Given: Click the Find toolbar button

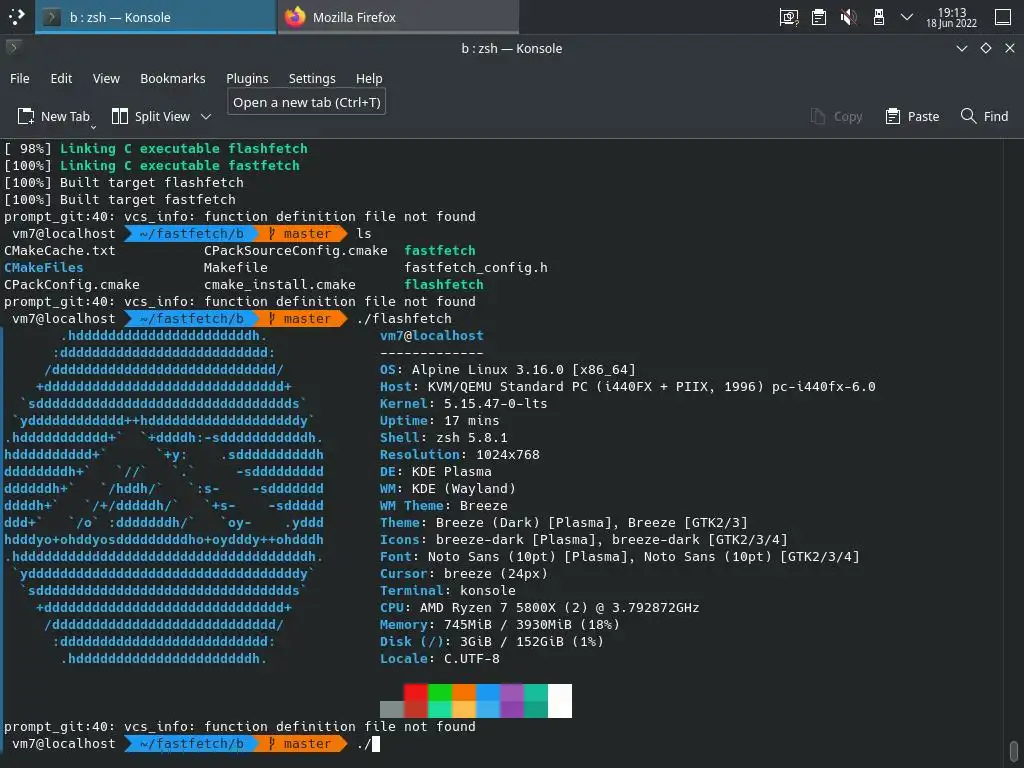Looking at the screenshot, I should pyautogui.click(x=984, y=116).
